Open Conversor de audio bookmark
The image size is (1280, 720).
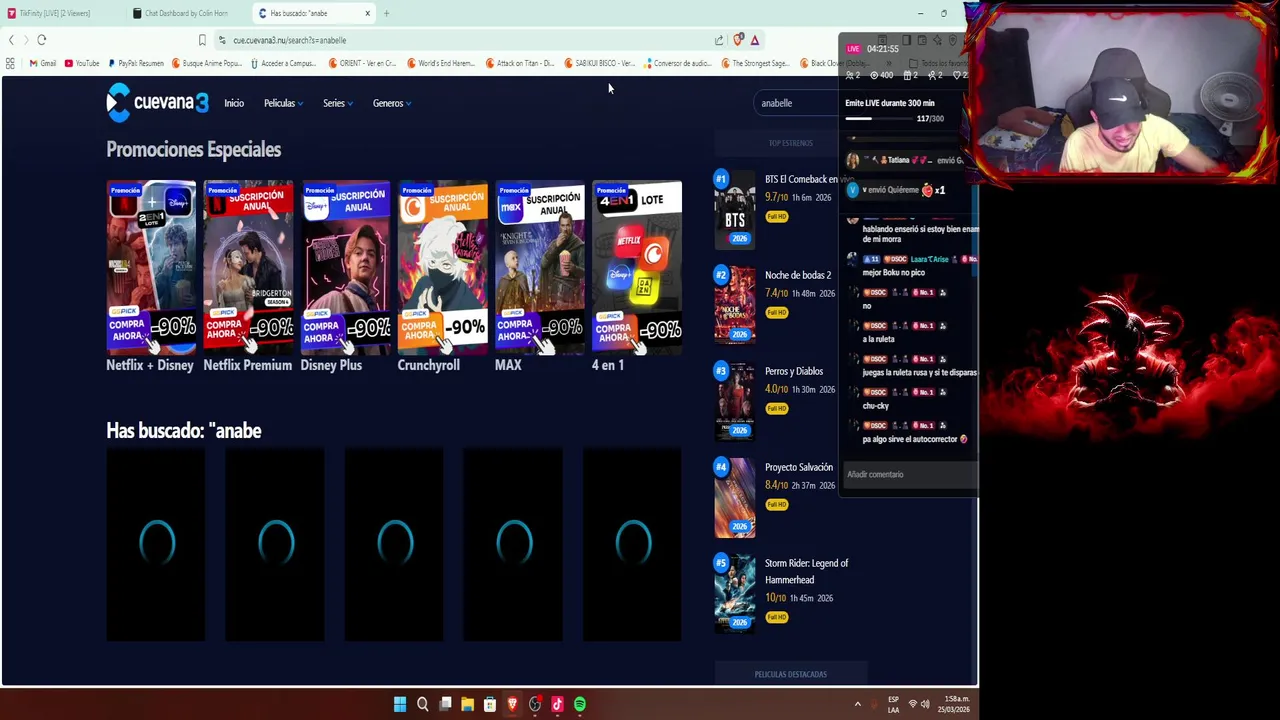[x=678, y=63]
